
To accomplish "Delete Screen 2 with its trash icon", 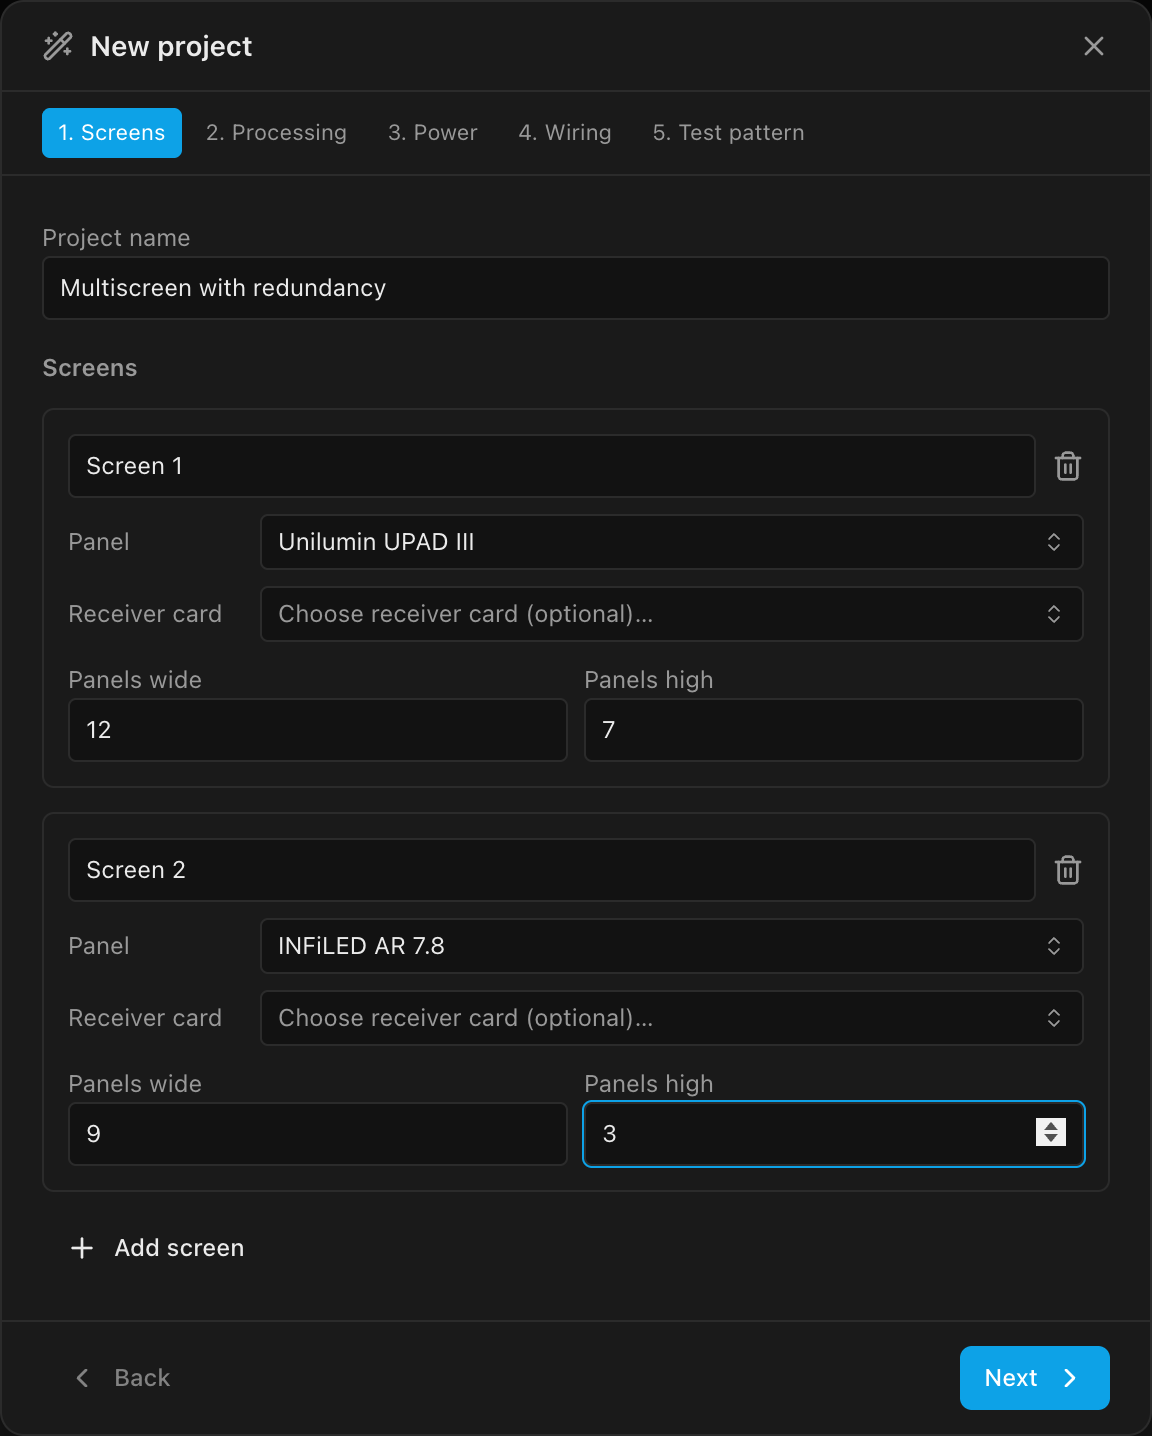I will (1068, 870).
